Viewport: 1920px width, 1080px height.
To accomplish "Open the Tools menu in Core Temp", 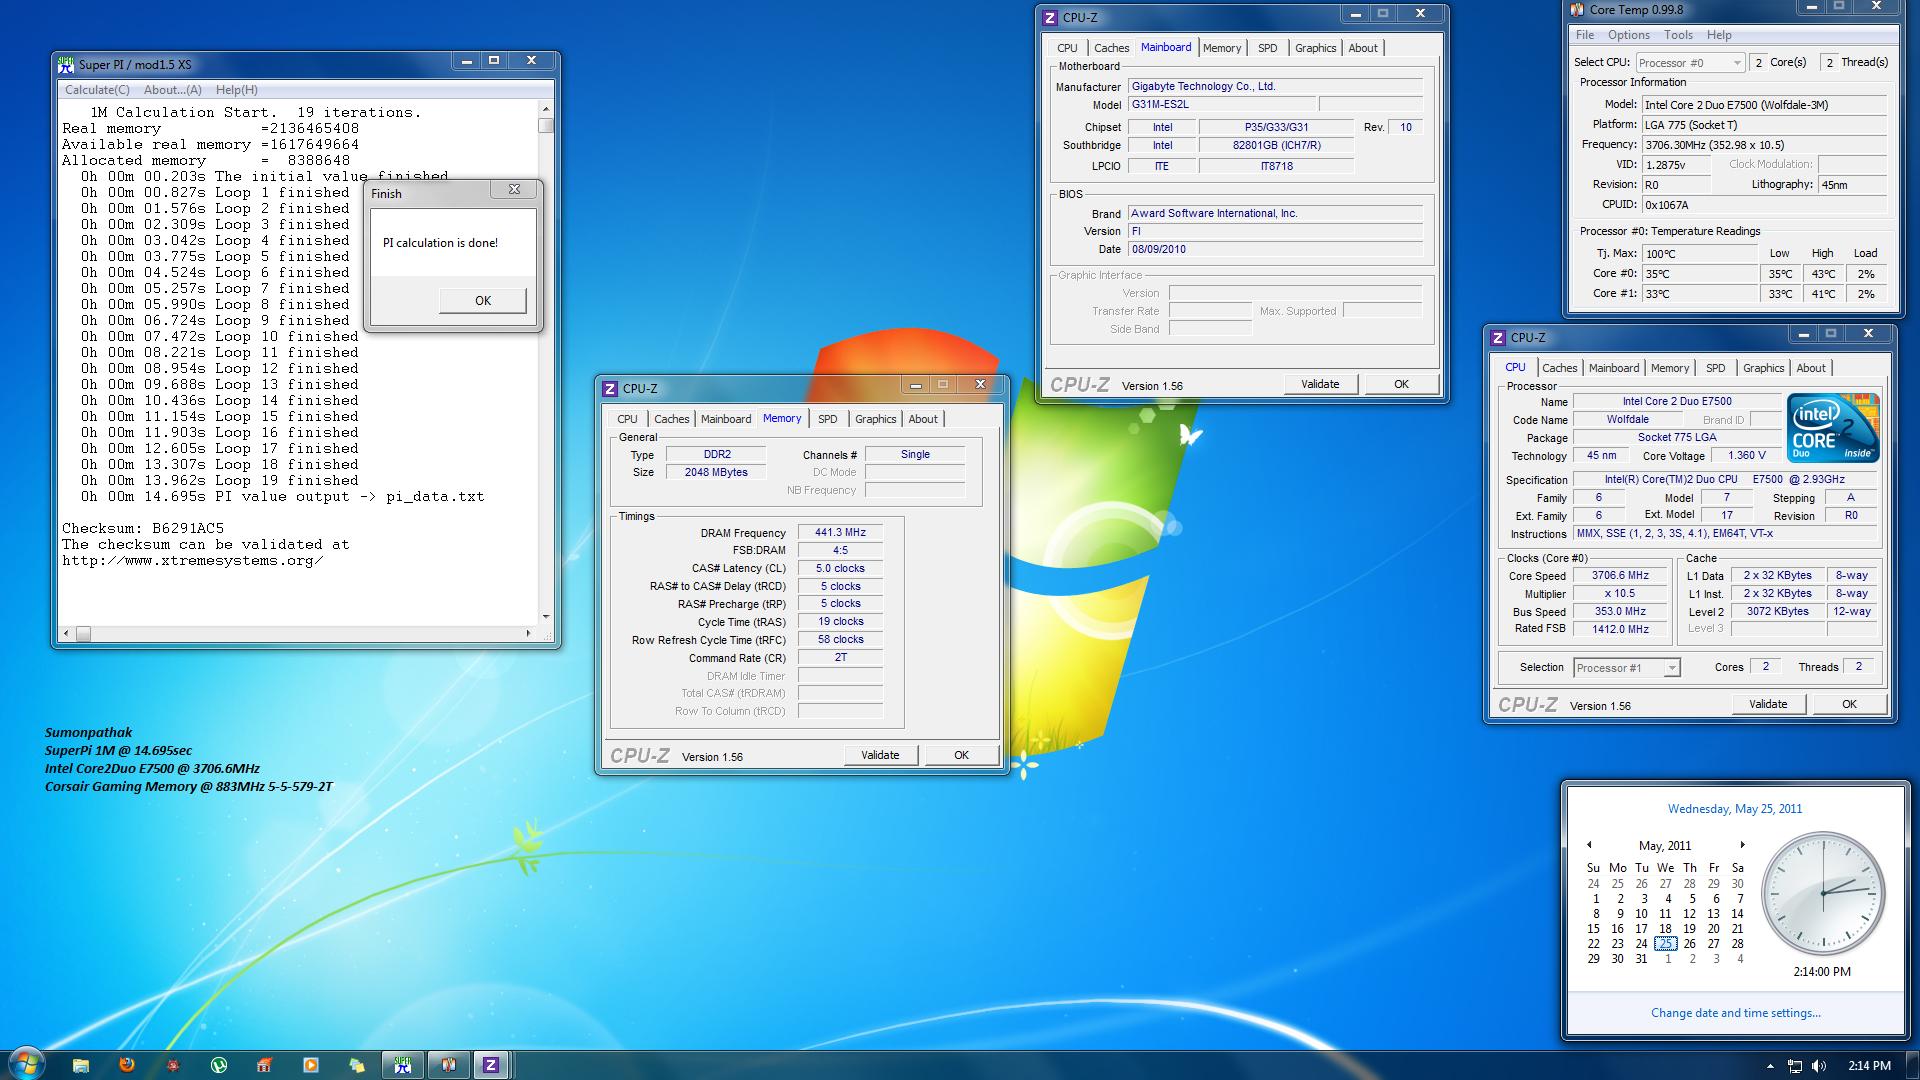I will (1678, 34).
